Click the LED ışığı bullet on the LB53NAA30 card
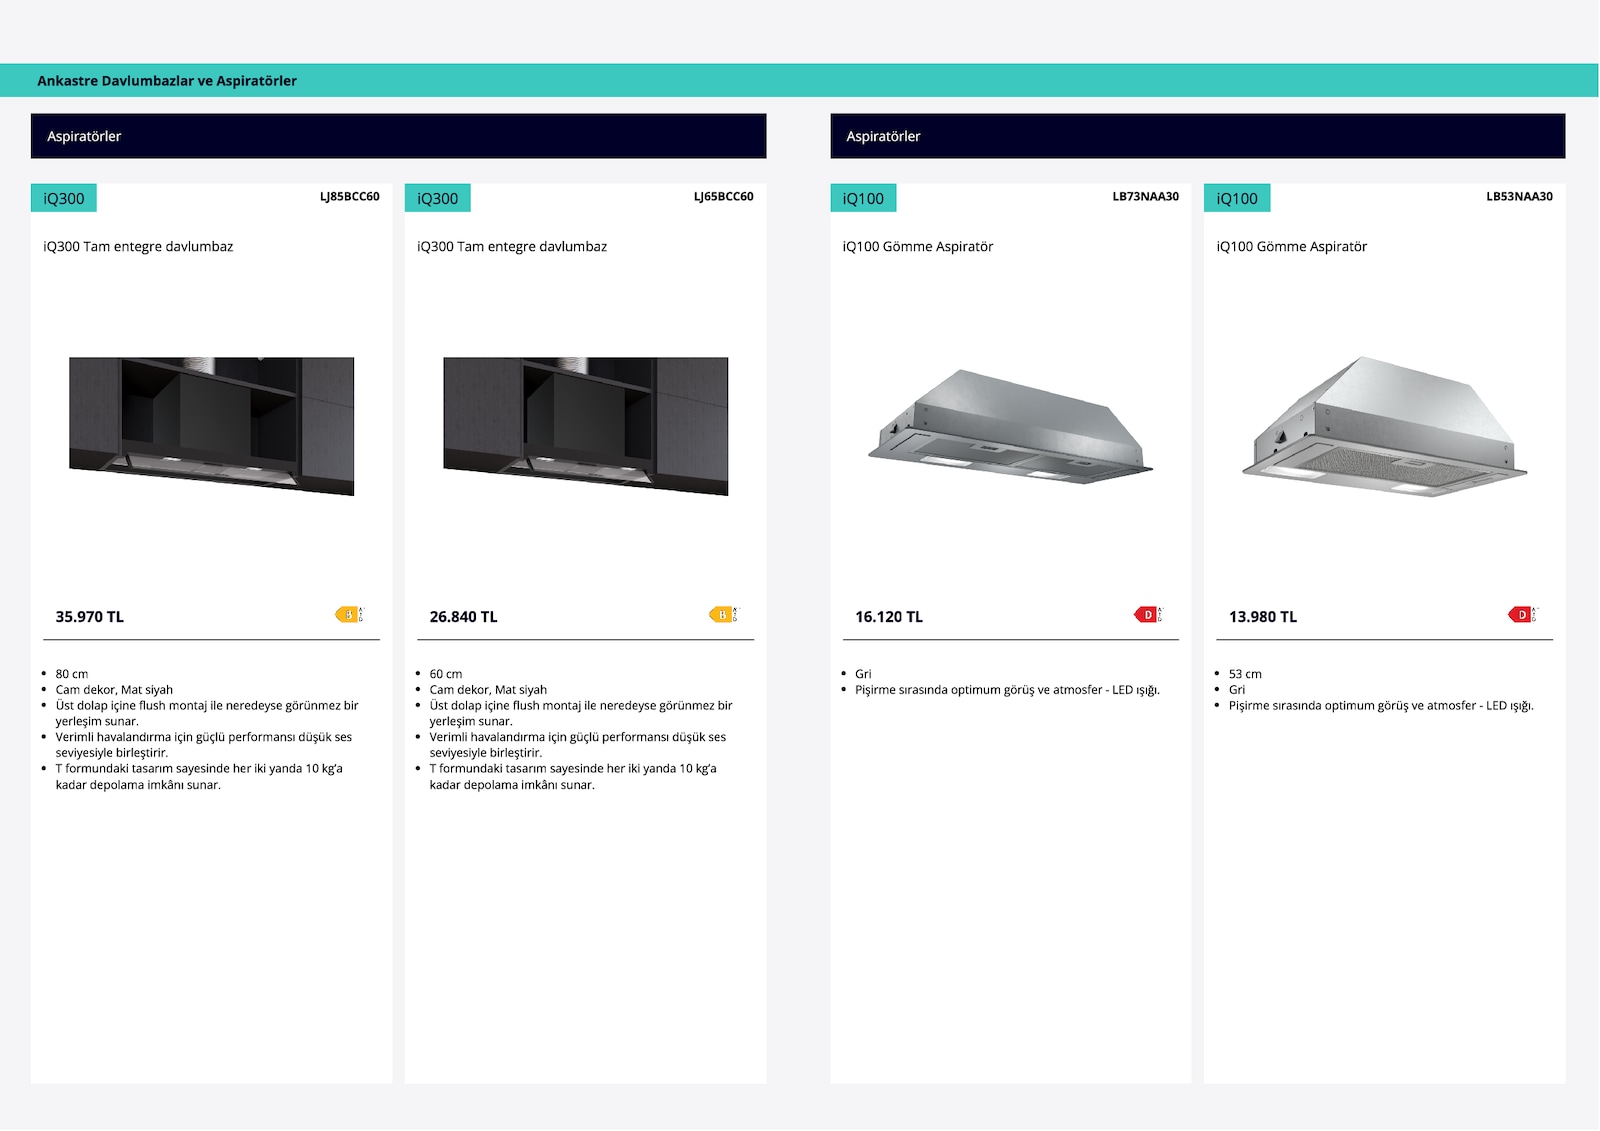 1381,706
